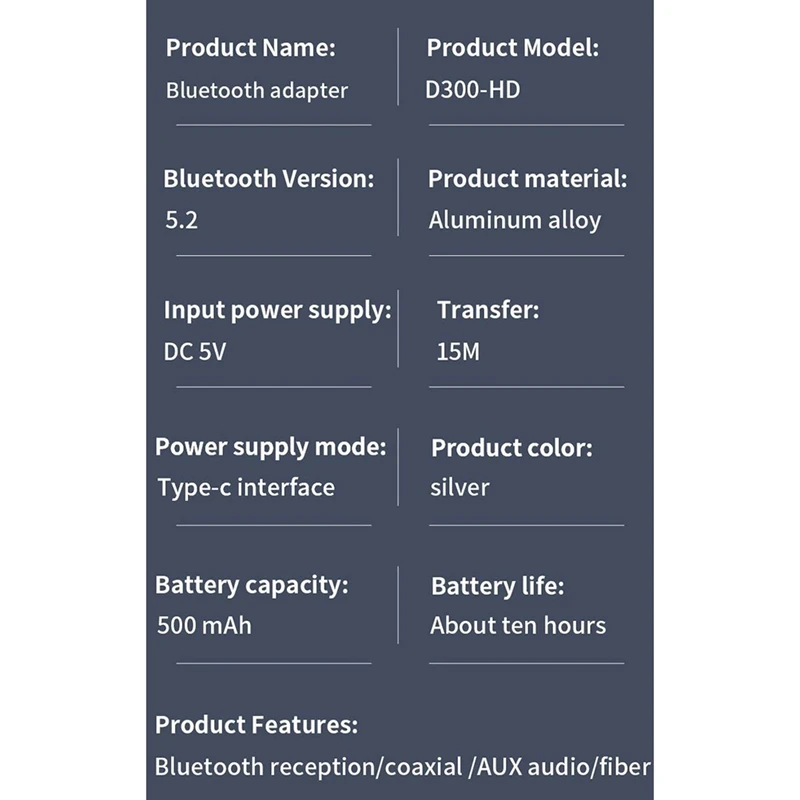Select the 15M transfer distance value
800x800 pixels.
pyautogui.click(x=456, y=352)
